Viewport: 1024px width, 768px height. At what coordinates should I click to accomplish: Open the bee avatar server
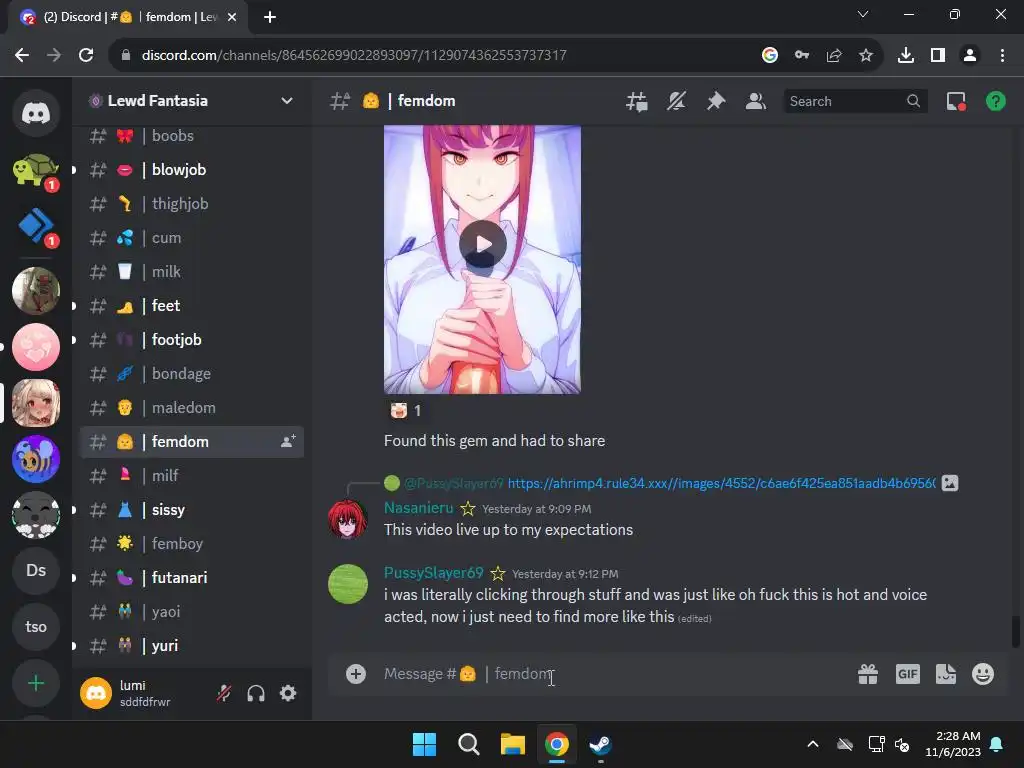tap(36, 458)
